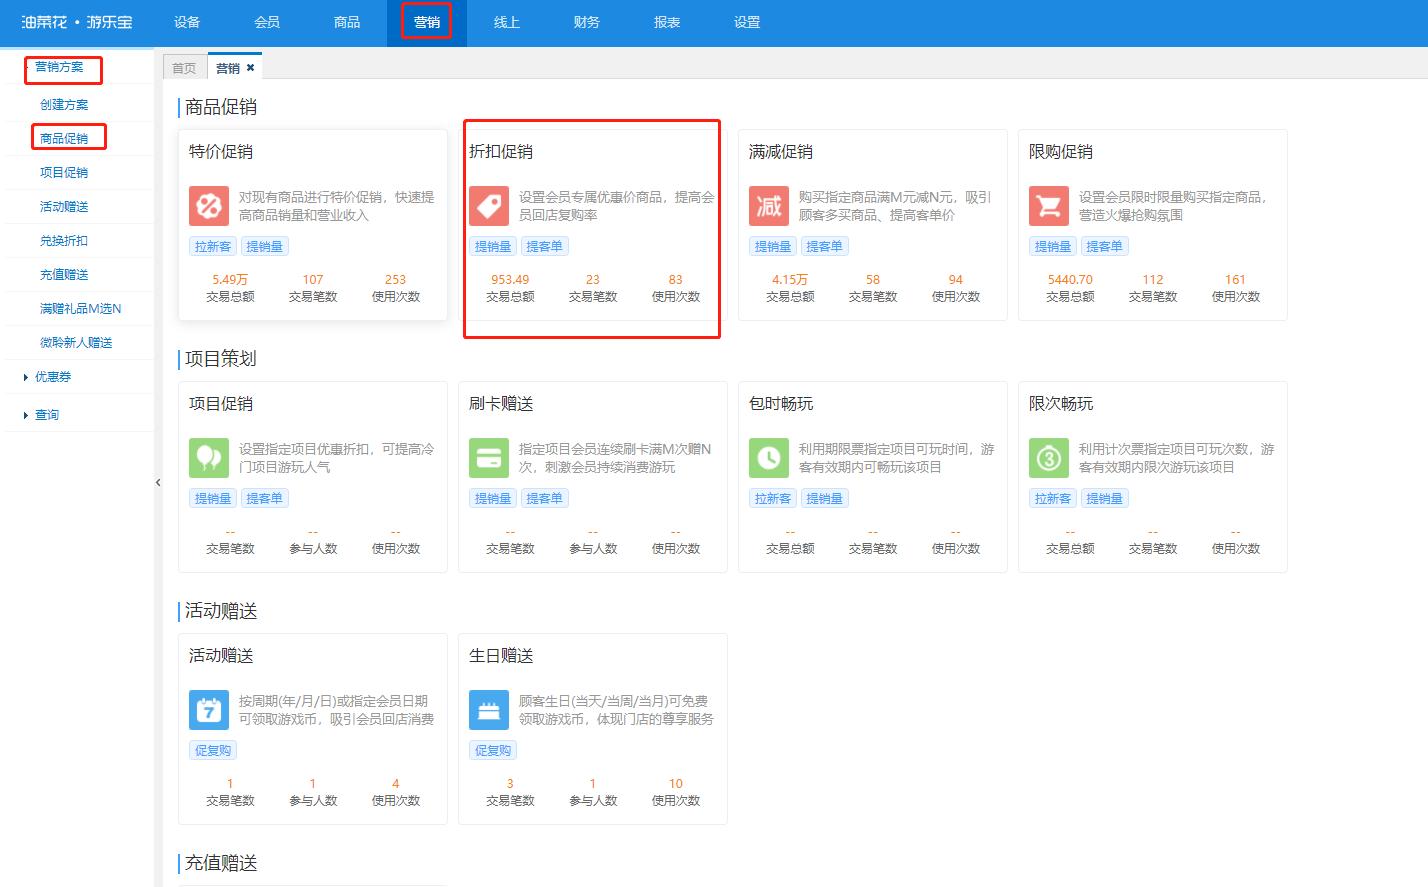Image resolution: width=1428 pixels, height=887 pixels.
Task: Close the 营销 tab with the x
Action: click(251, 68)
